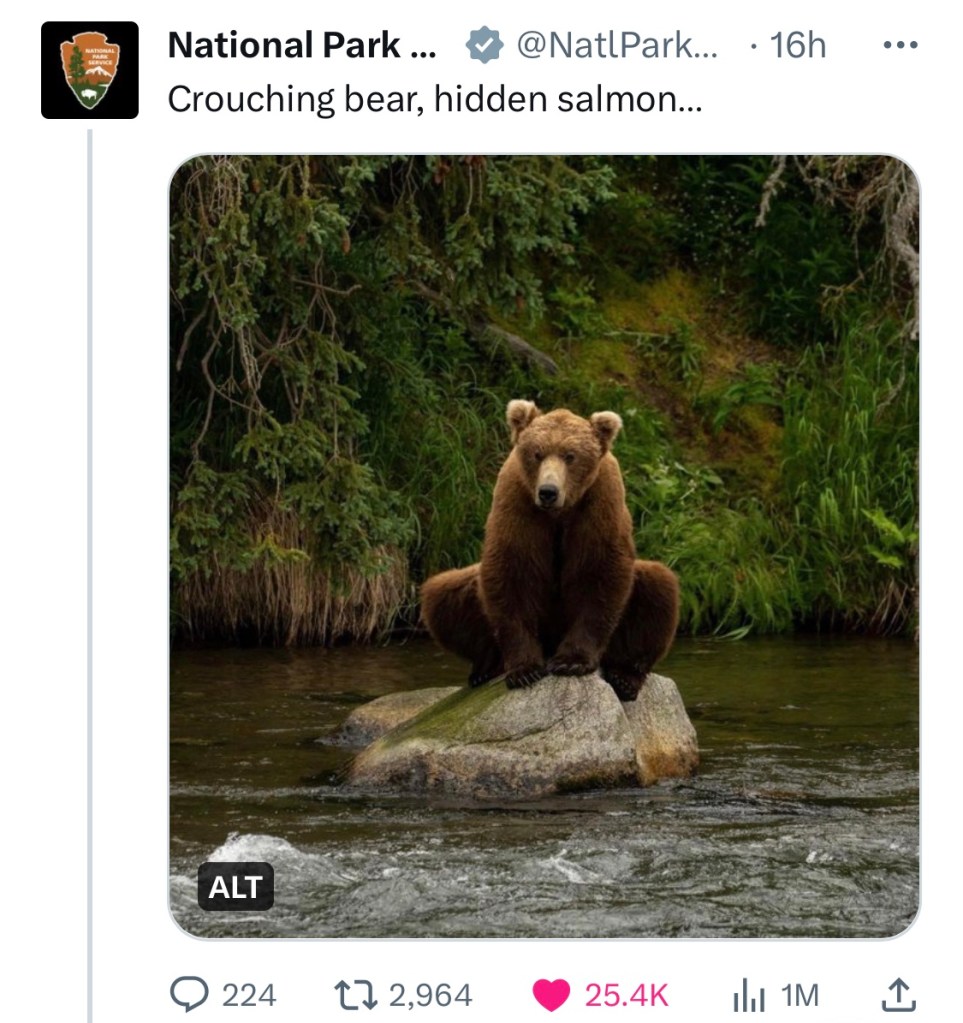Open view analytics bar chart icon
The height and width of the screenshot is (1023, 963).
tap(748, 994)
